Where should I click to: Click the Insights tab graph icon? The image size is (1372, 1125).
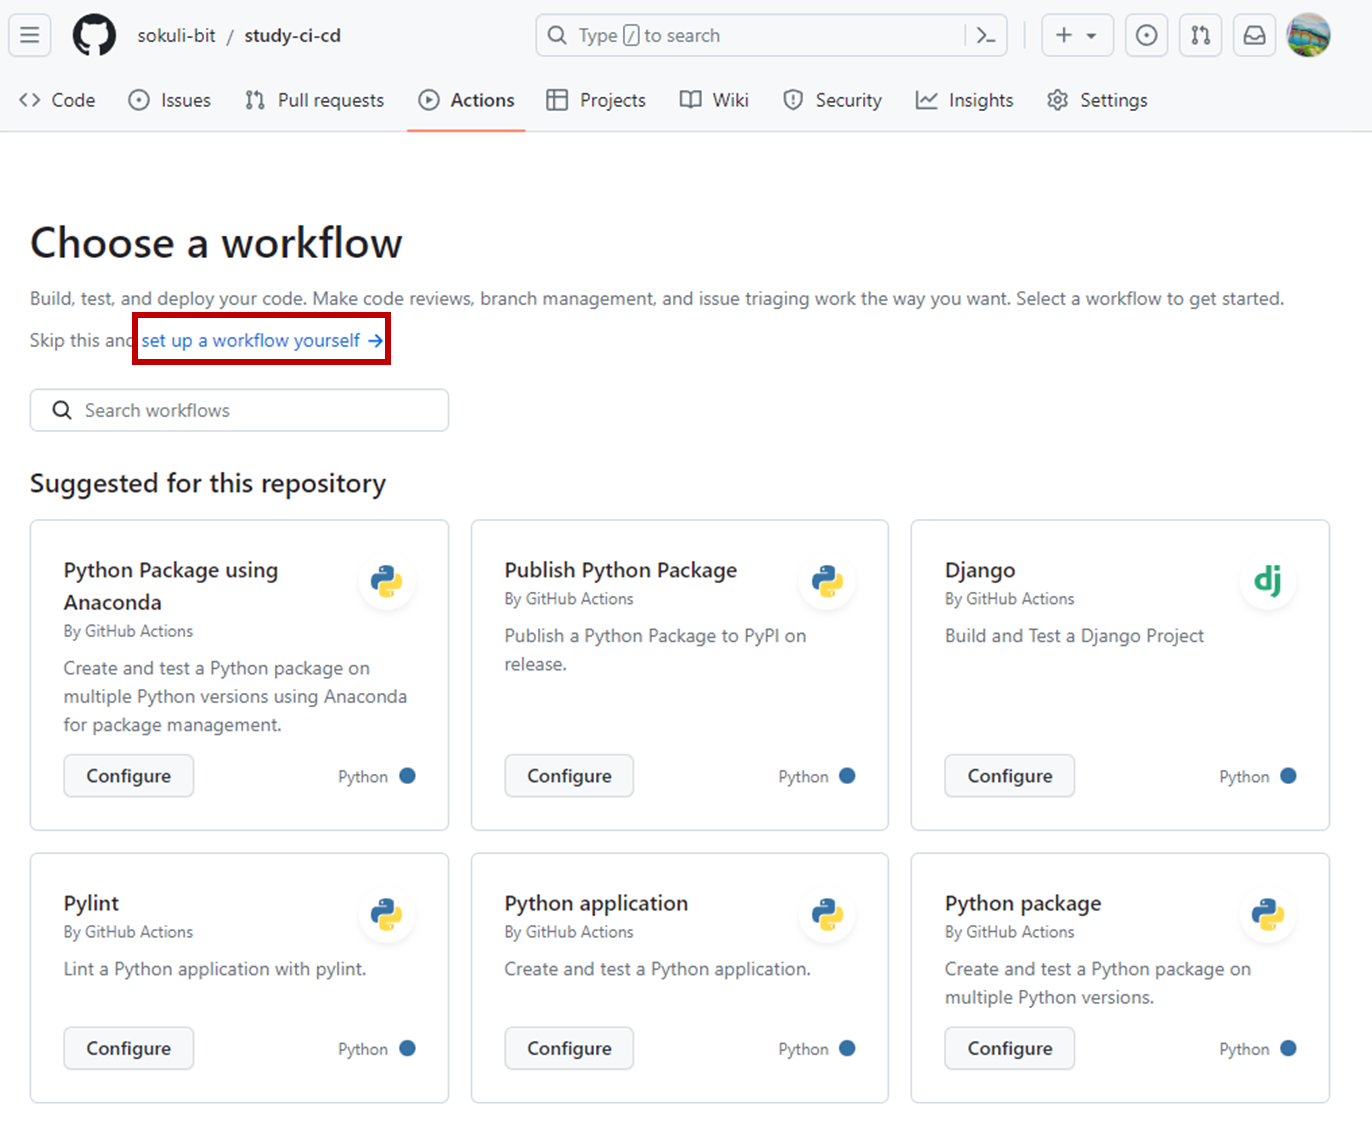[927, 100]
